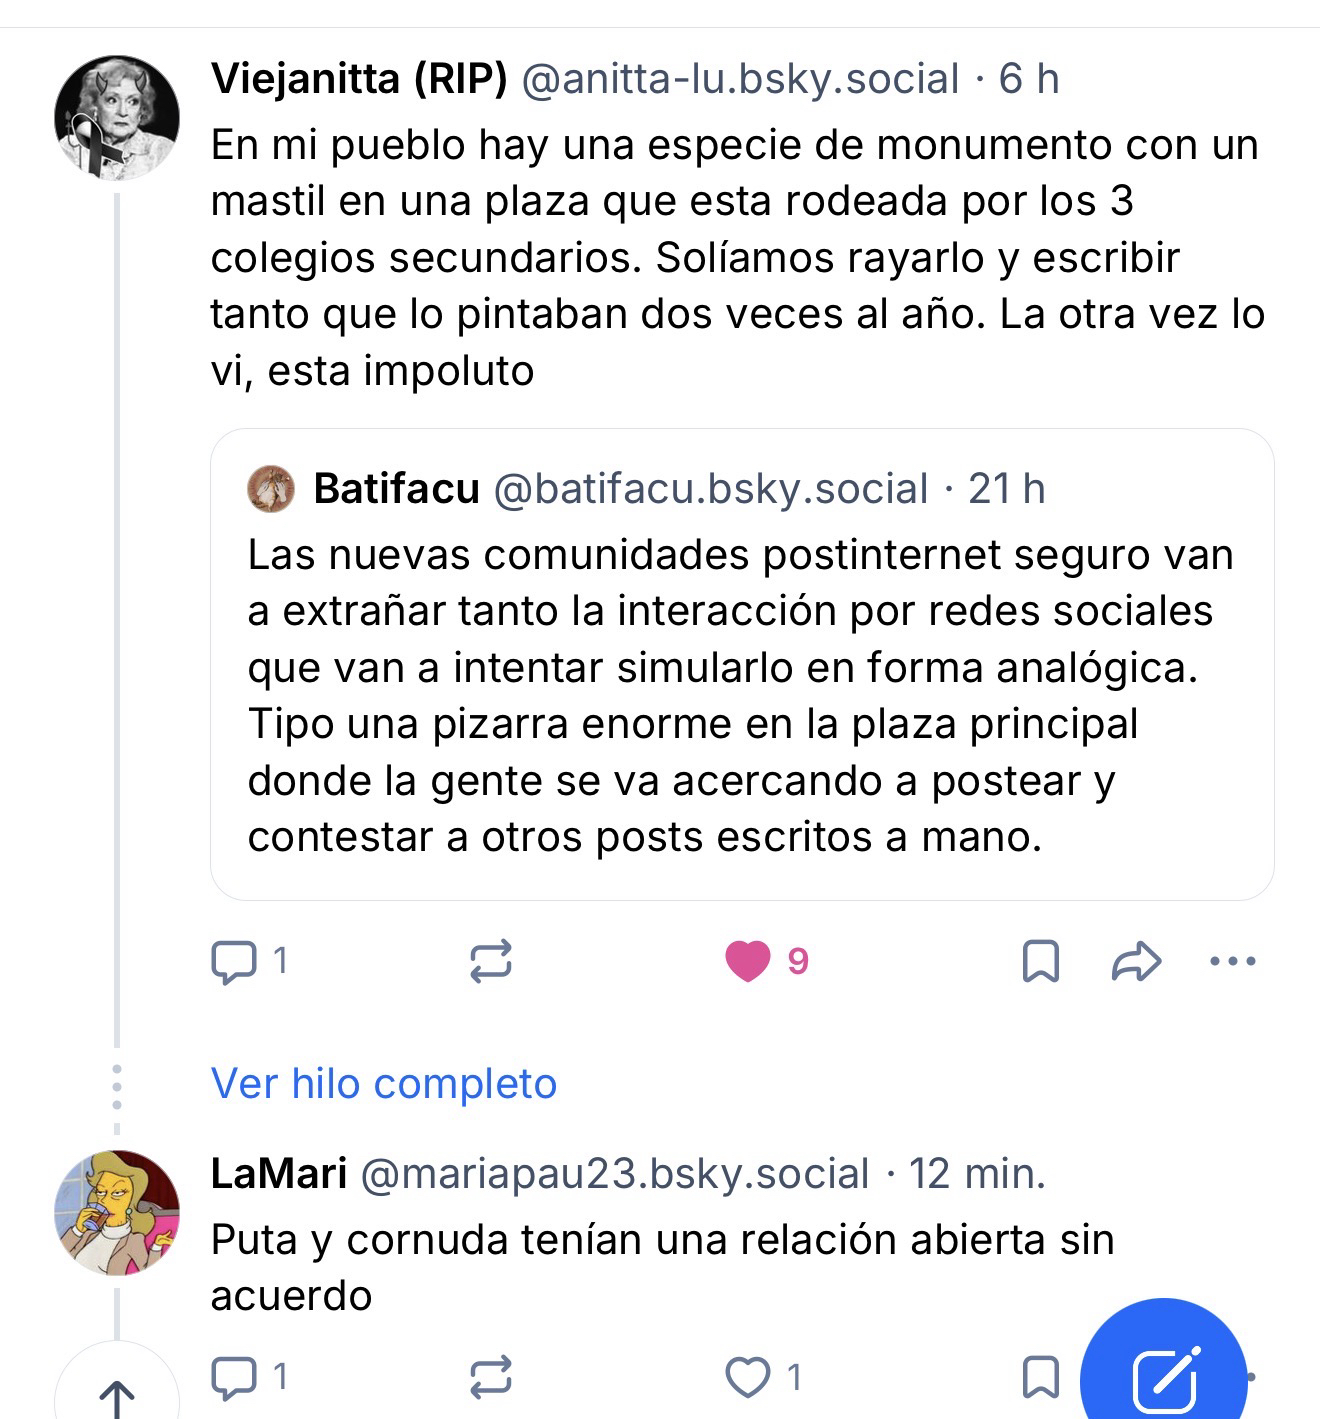Open Batifacu's quoted post text
The width and height of the screenshot is (1320, 1419).
pos(740,695)
